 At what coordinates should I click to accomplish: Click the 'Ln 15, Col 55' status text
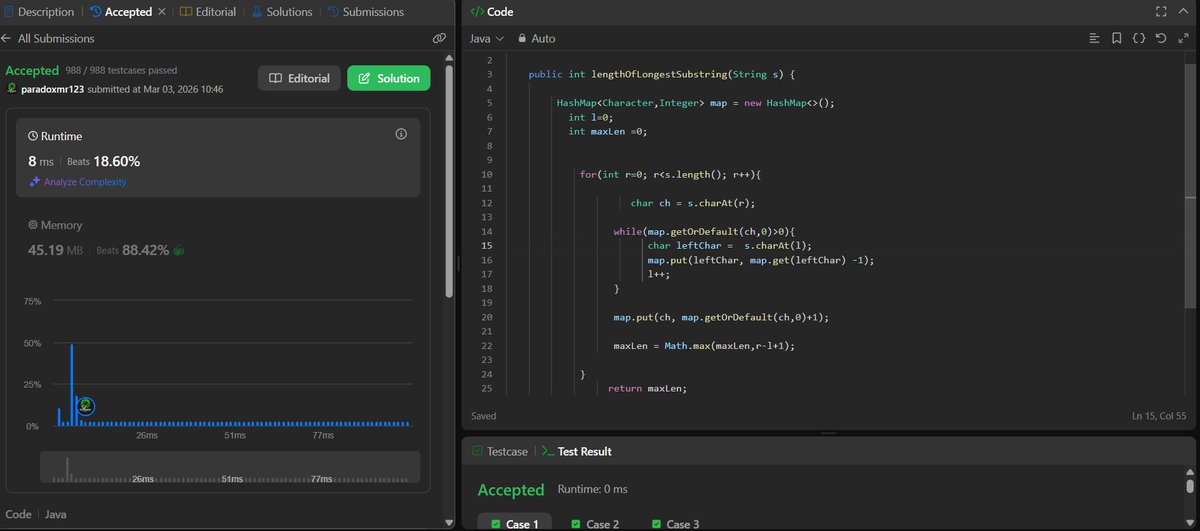(x=1160, y=415)
